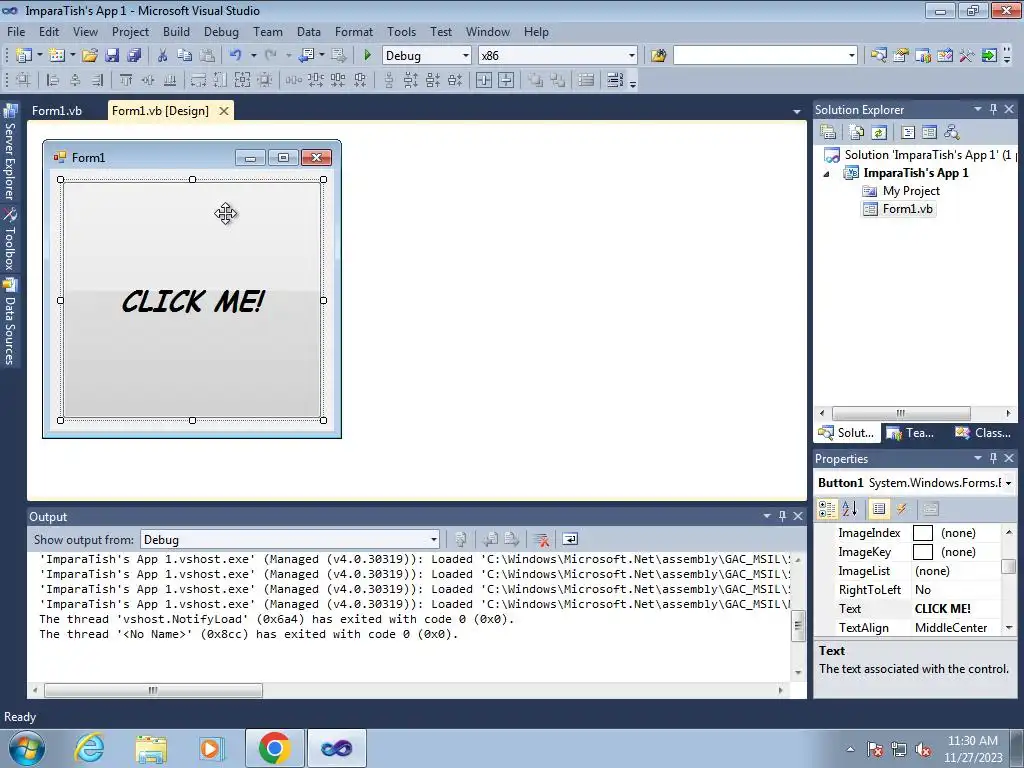Open the Toolbox side tab
The width and height of the screenshot is (1024, 768).
coord(9,240)
